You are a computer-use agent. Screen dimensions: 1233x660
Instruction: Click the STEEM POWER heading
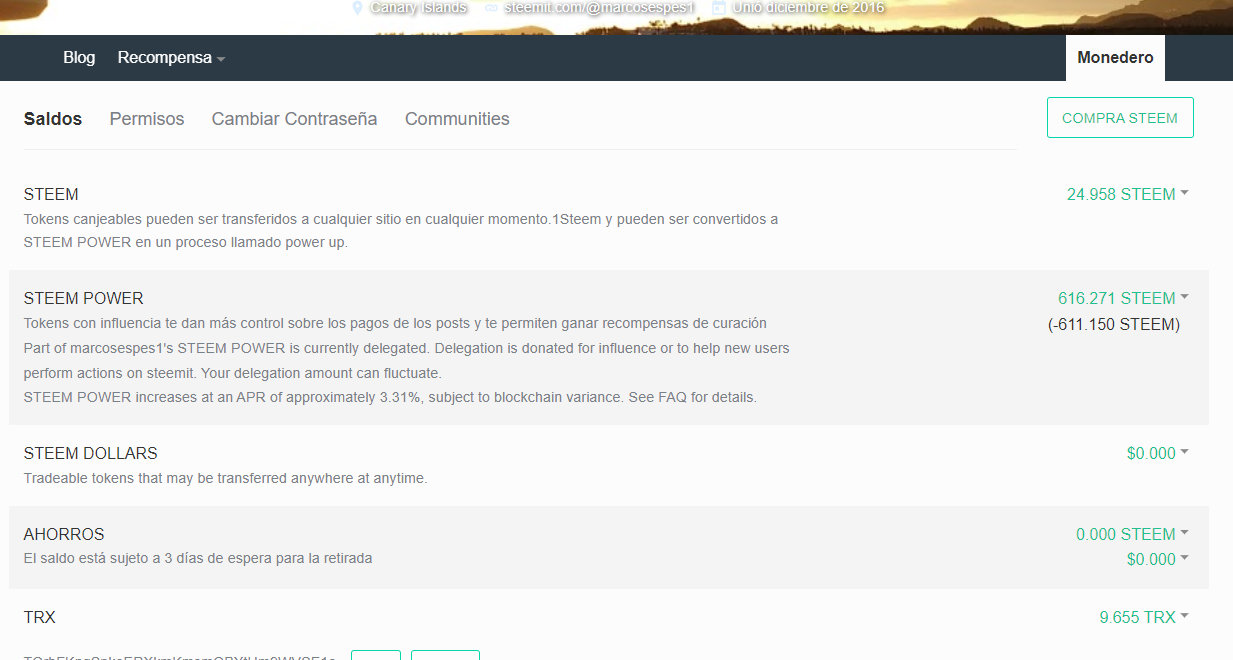(84, 298)
